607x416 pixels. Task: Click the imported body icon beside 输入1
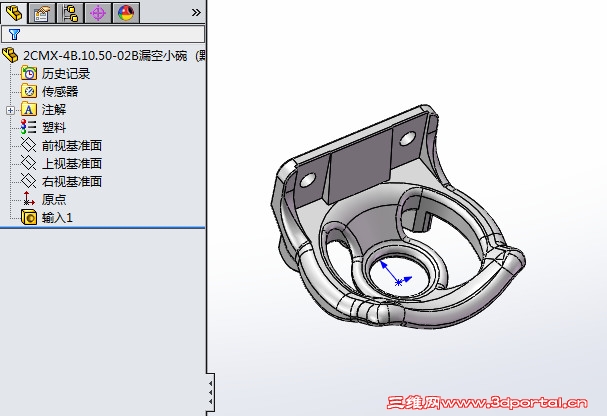tap(29, 217)
